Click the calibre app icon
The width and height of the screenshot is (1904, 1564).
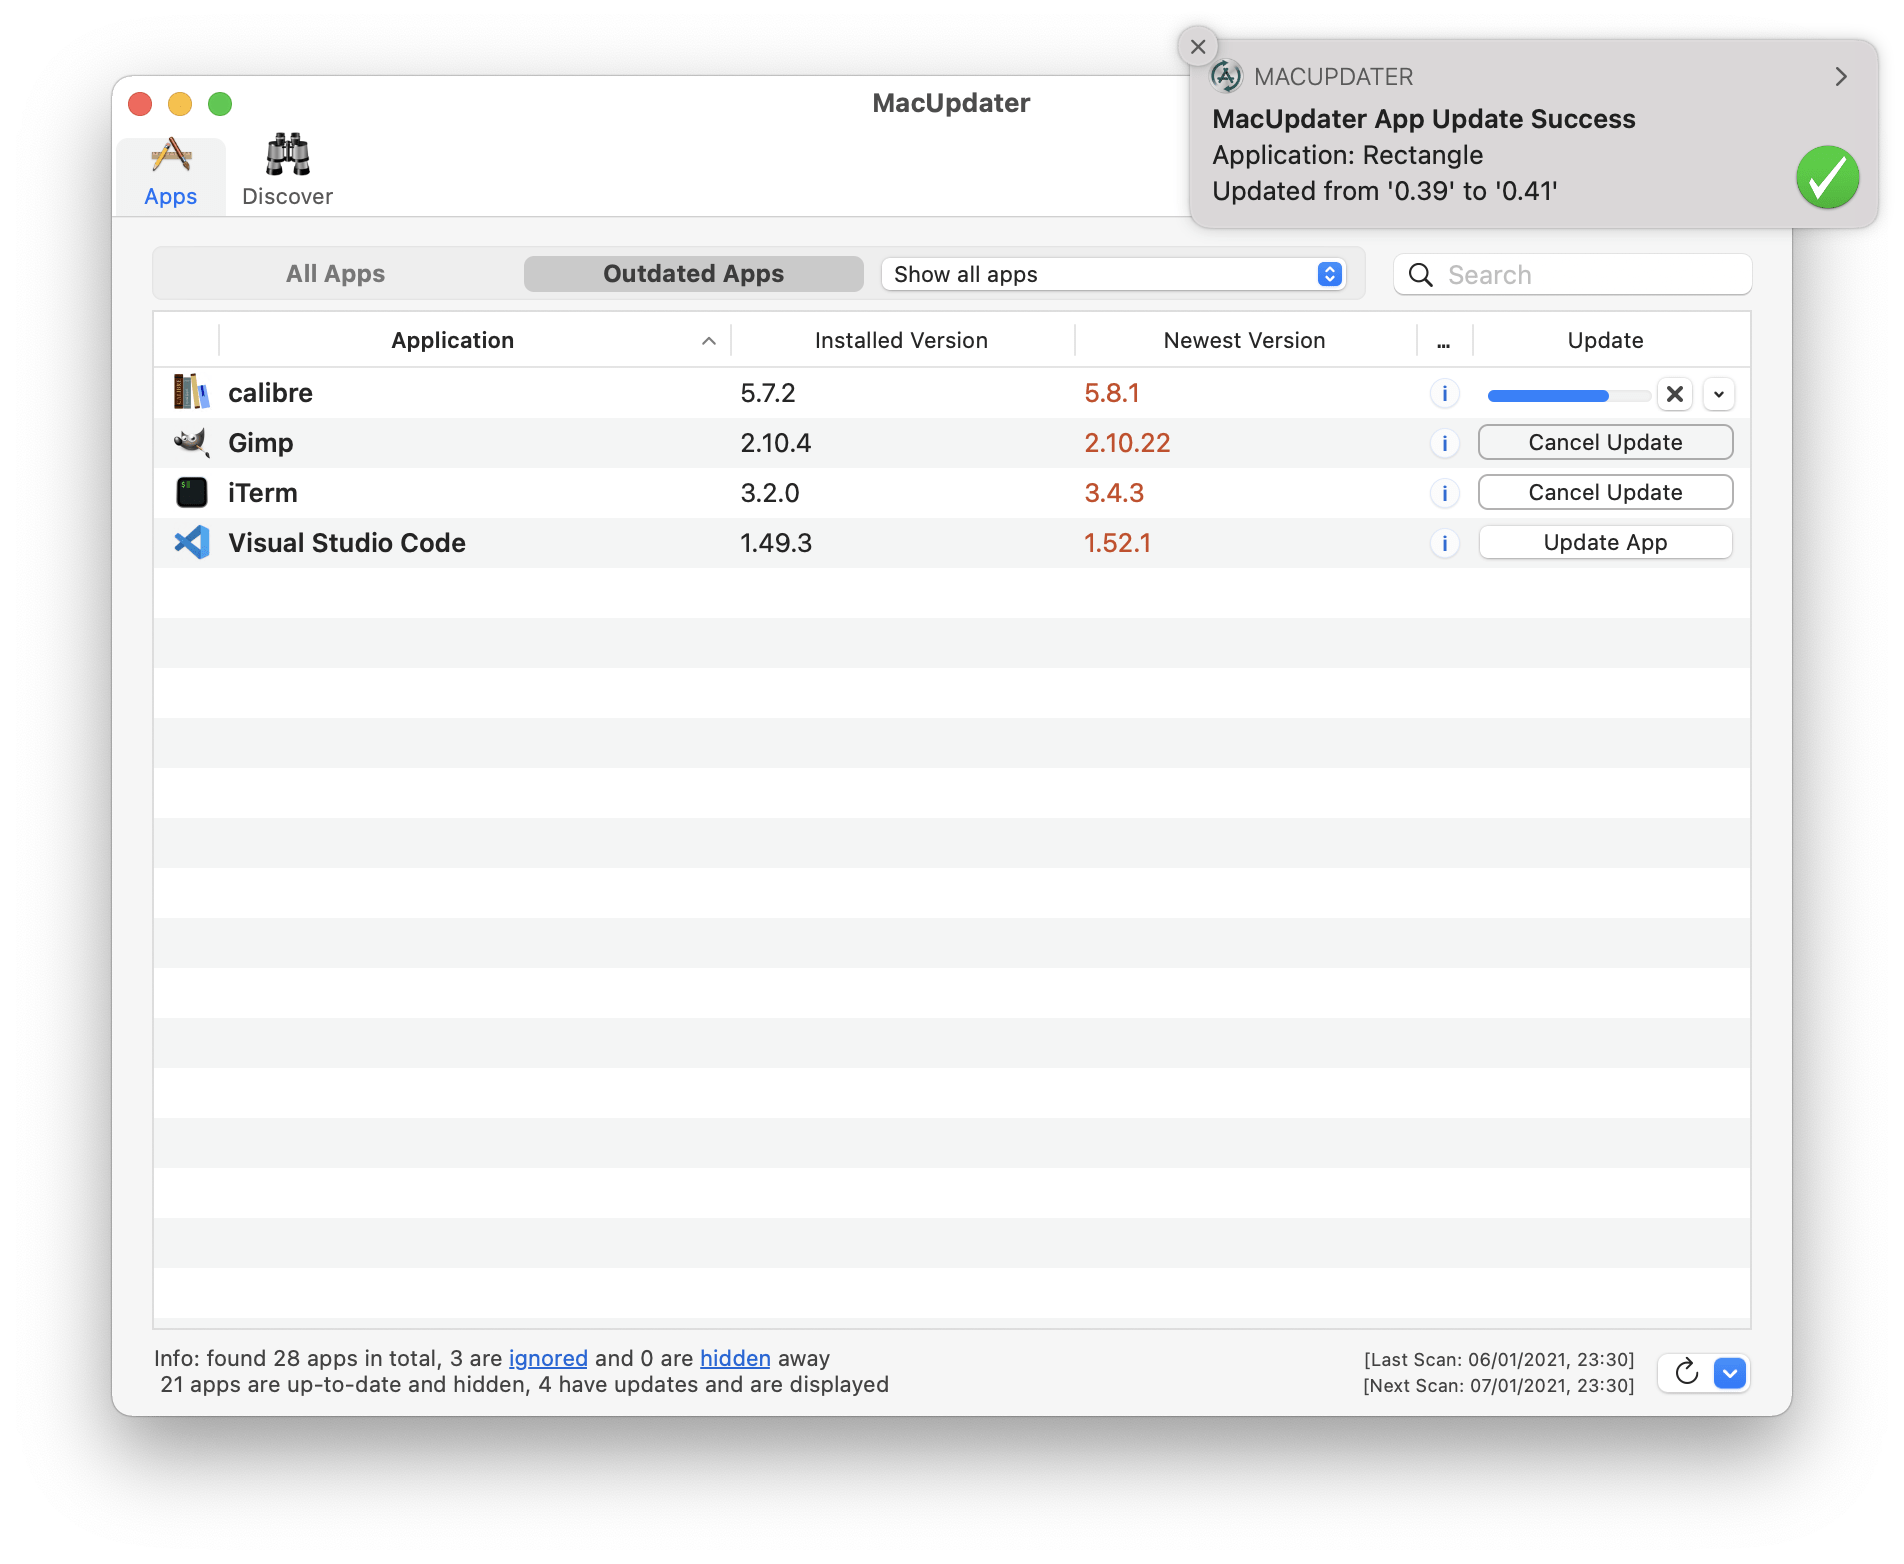coord(191,392)
